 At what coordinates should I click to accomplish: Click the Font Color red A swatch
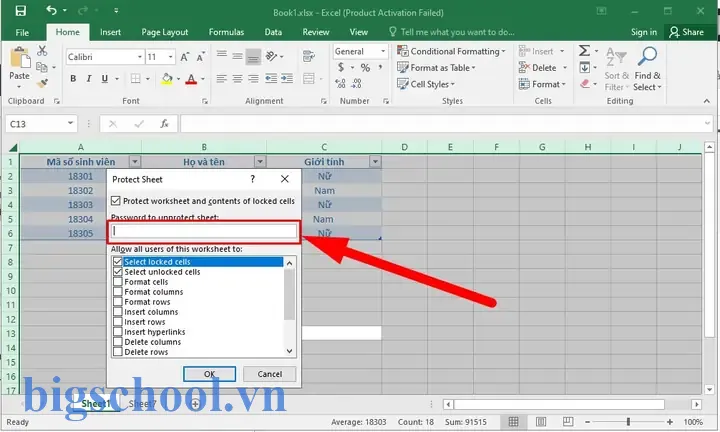coord(191,79)
